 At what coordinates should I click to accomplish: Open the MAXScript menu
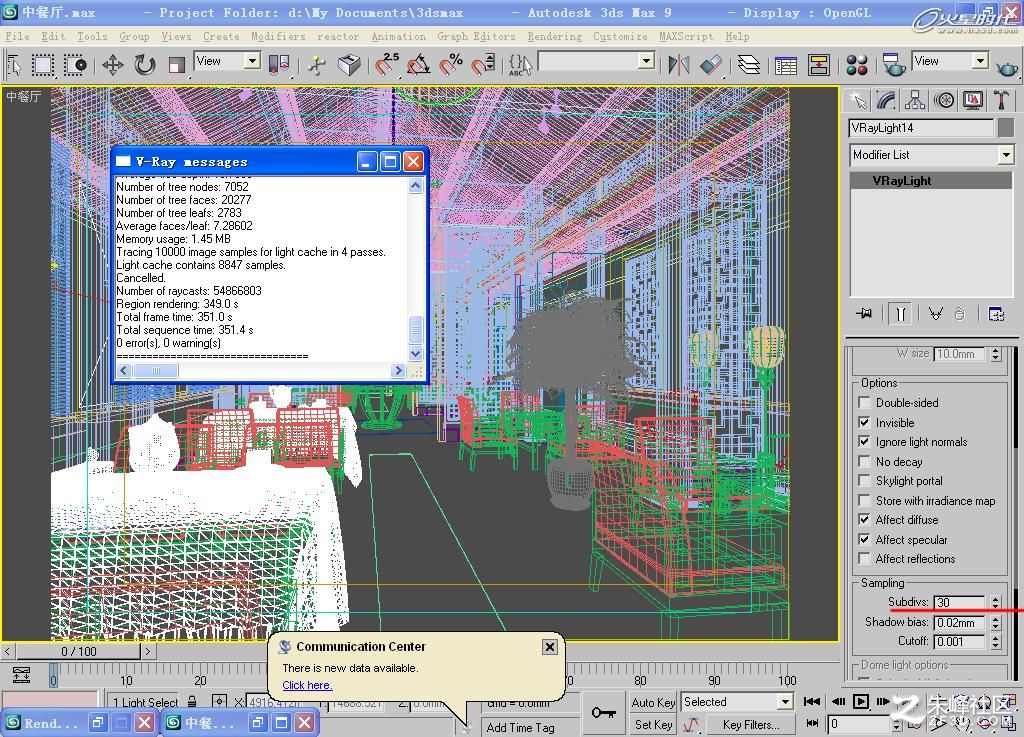[686, 37]
